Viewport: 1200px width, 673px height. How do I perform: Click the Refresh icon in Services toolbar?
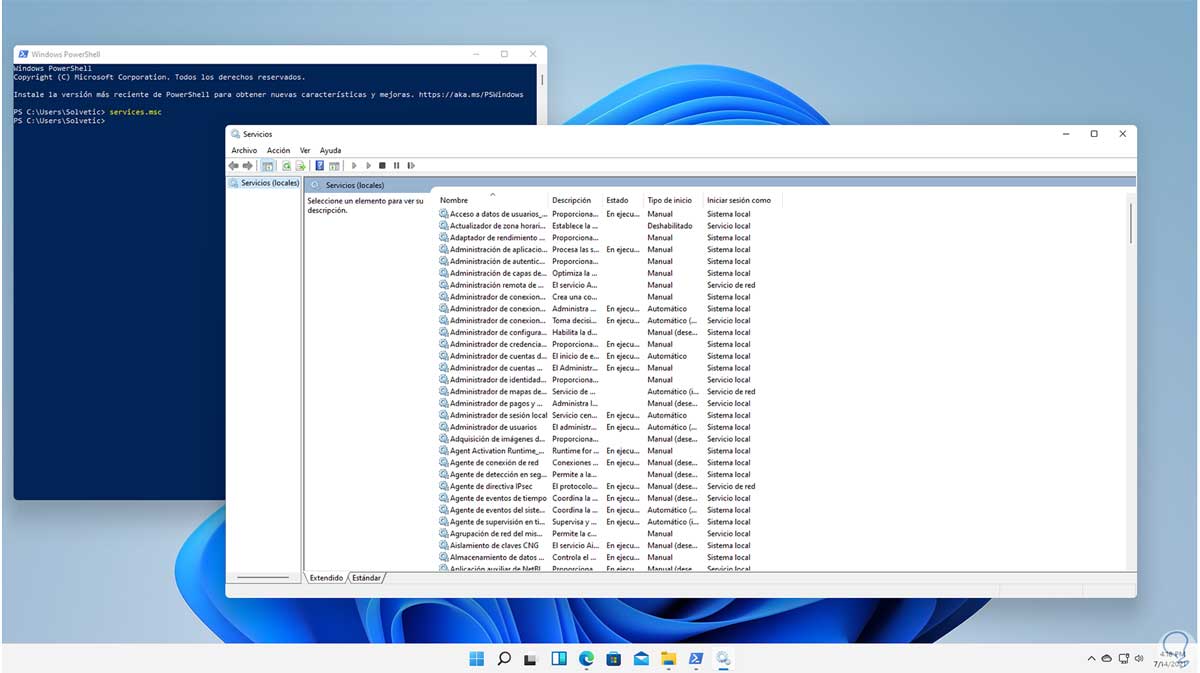(286, 166)
